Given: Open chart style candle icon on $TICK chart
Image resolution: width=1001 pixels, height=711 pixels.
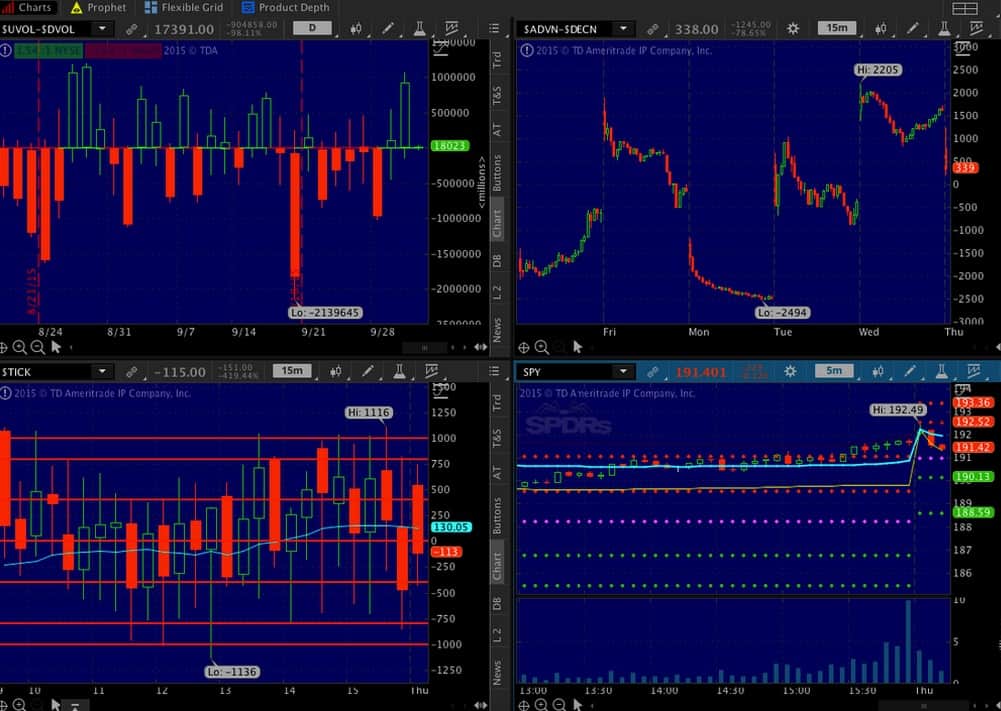Looking at the screenshot, I should 336,371.
